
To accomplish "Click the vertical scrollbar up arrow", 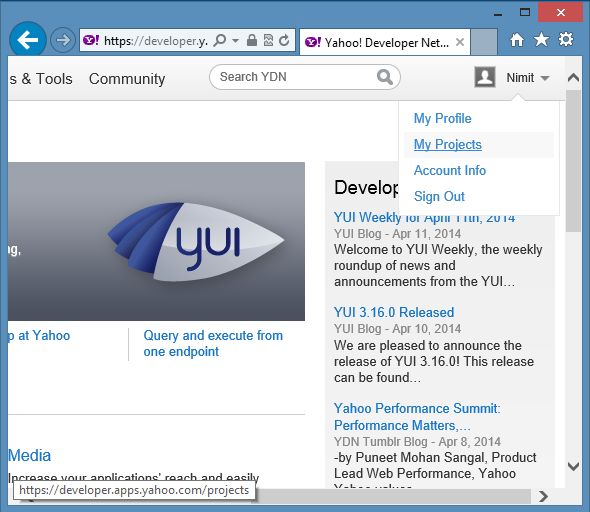I will tap(573, 77).
